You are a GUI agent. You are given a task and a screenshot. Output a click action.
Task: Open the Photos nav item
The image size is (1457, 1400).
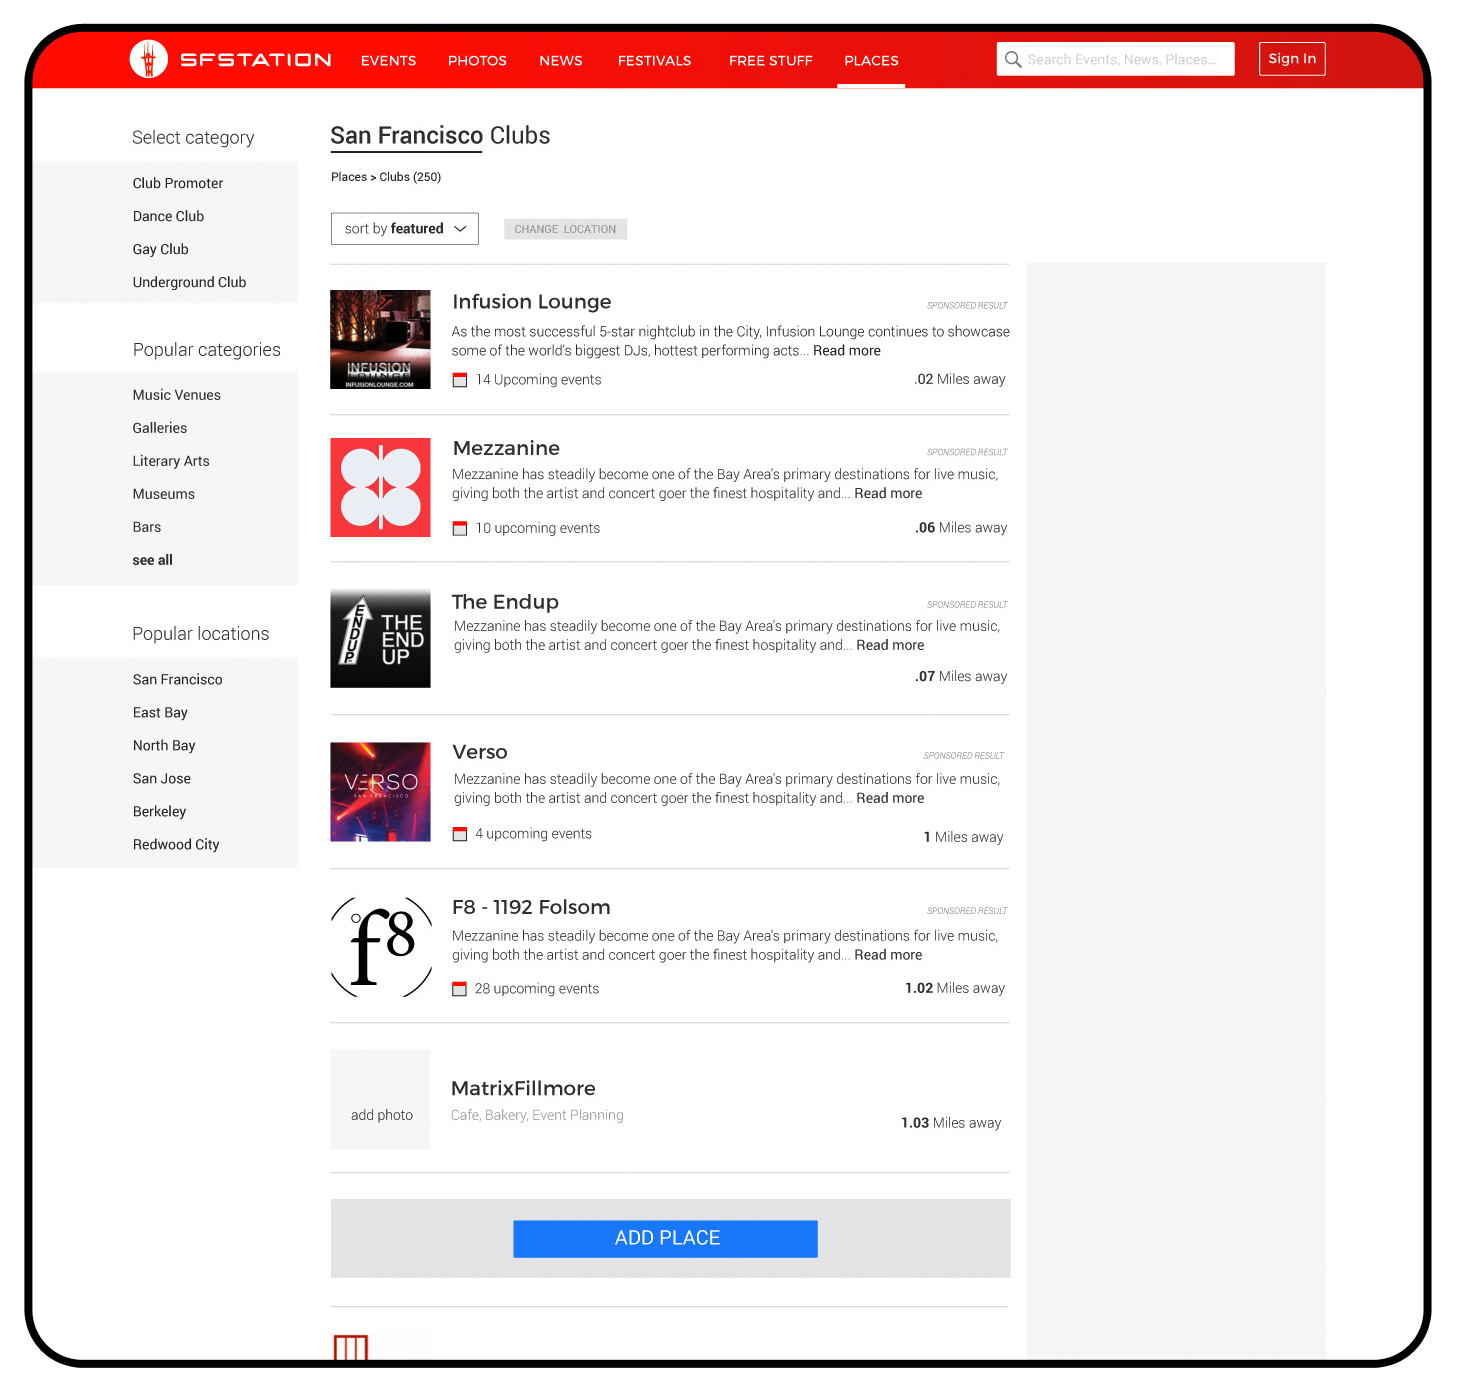coord(477,60)
